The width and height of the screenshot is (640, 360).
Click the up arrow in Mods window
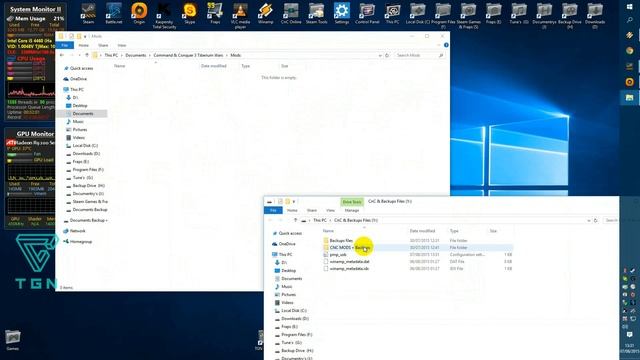click(87, 55)
